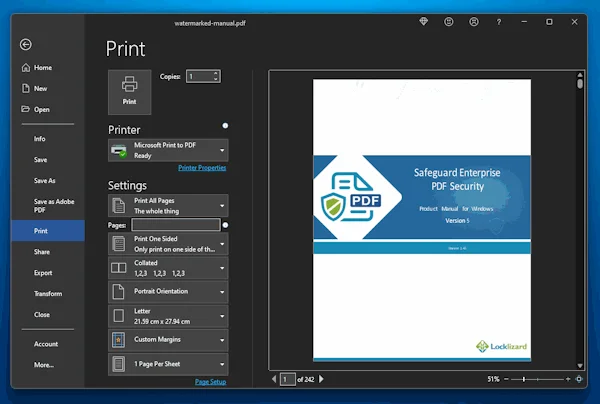Click the preview vertical scrollbar thumb
The height and width of the screenshot is (404, 600).
pos(580,84)
